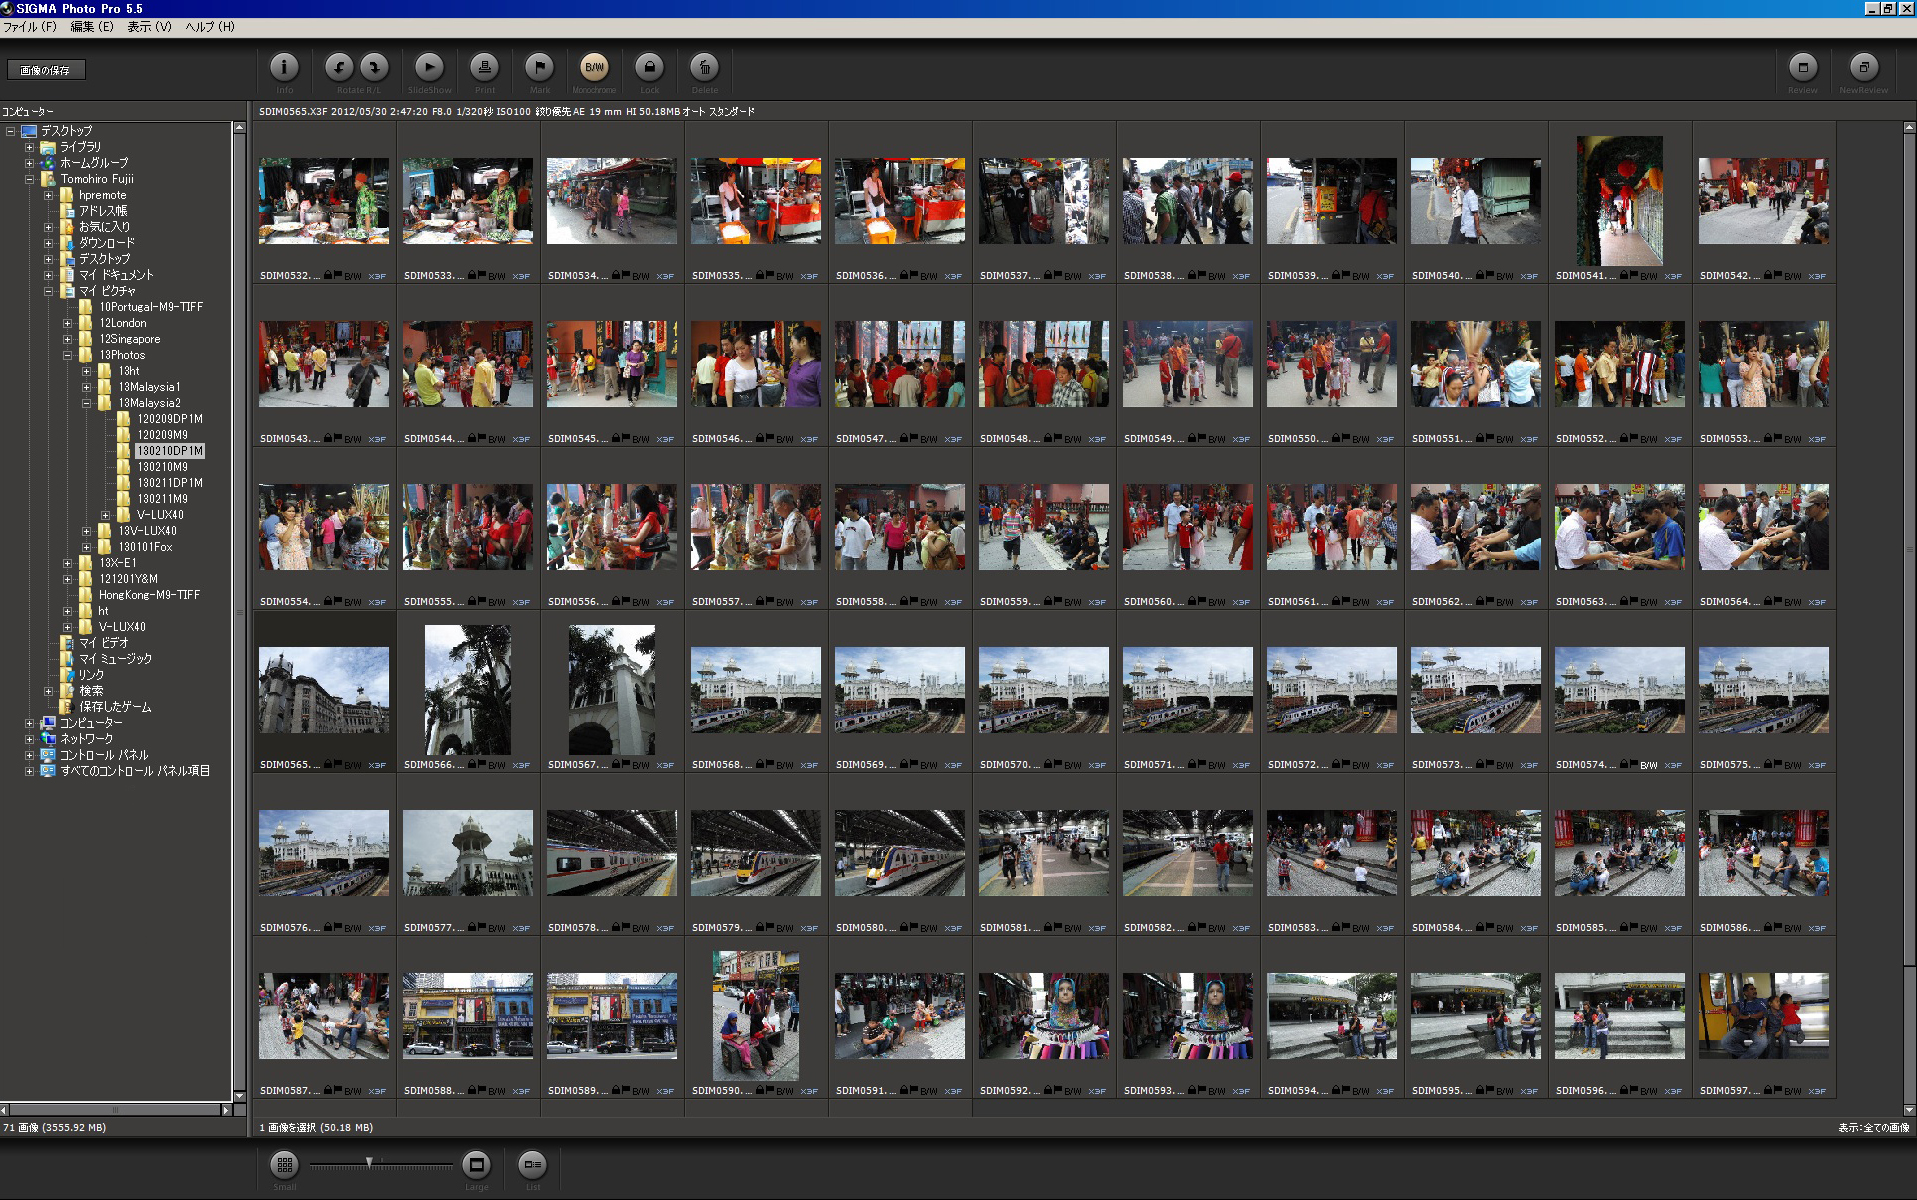Image resolution: width=1917 pixels, height=1200 pixels.
Task: Switch to List view
Action: (x=532, y=1164)
